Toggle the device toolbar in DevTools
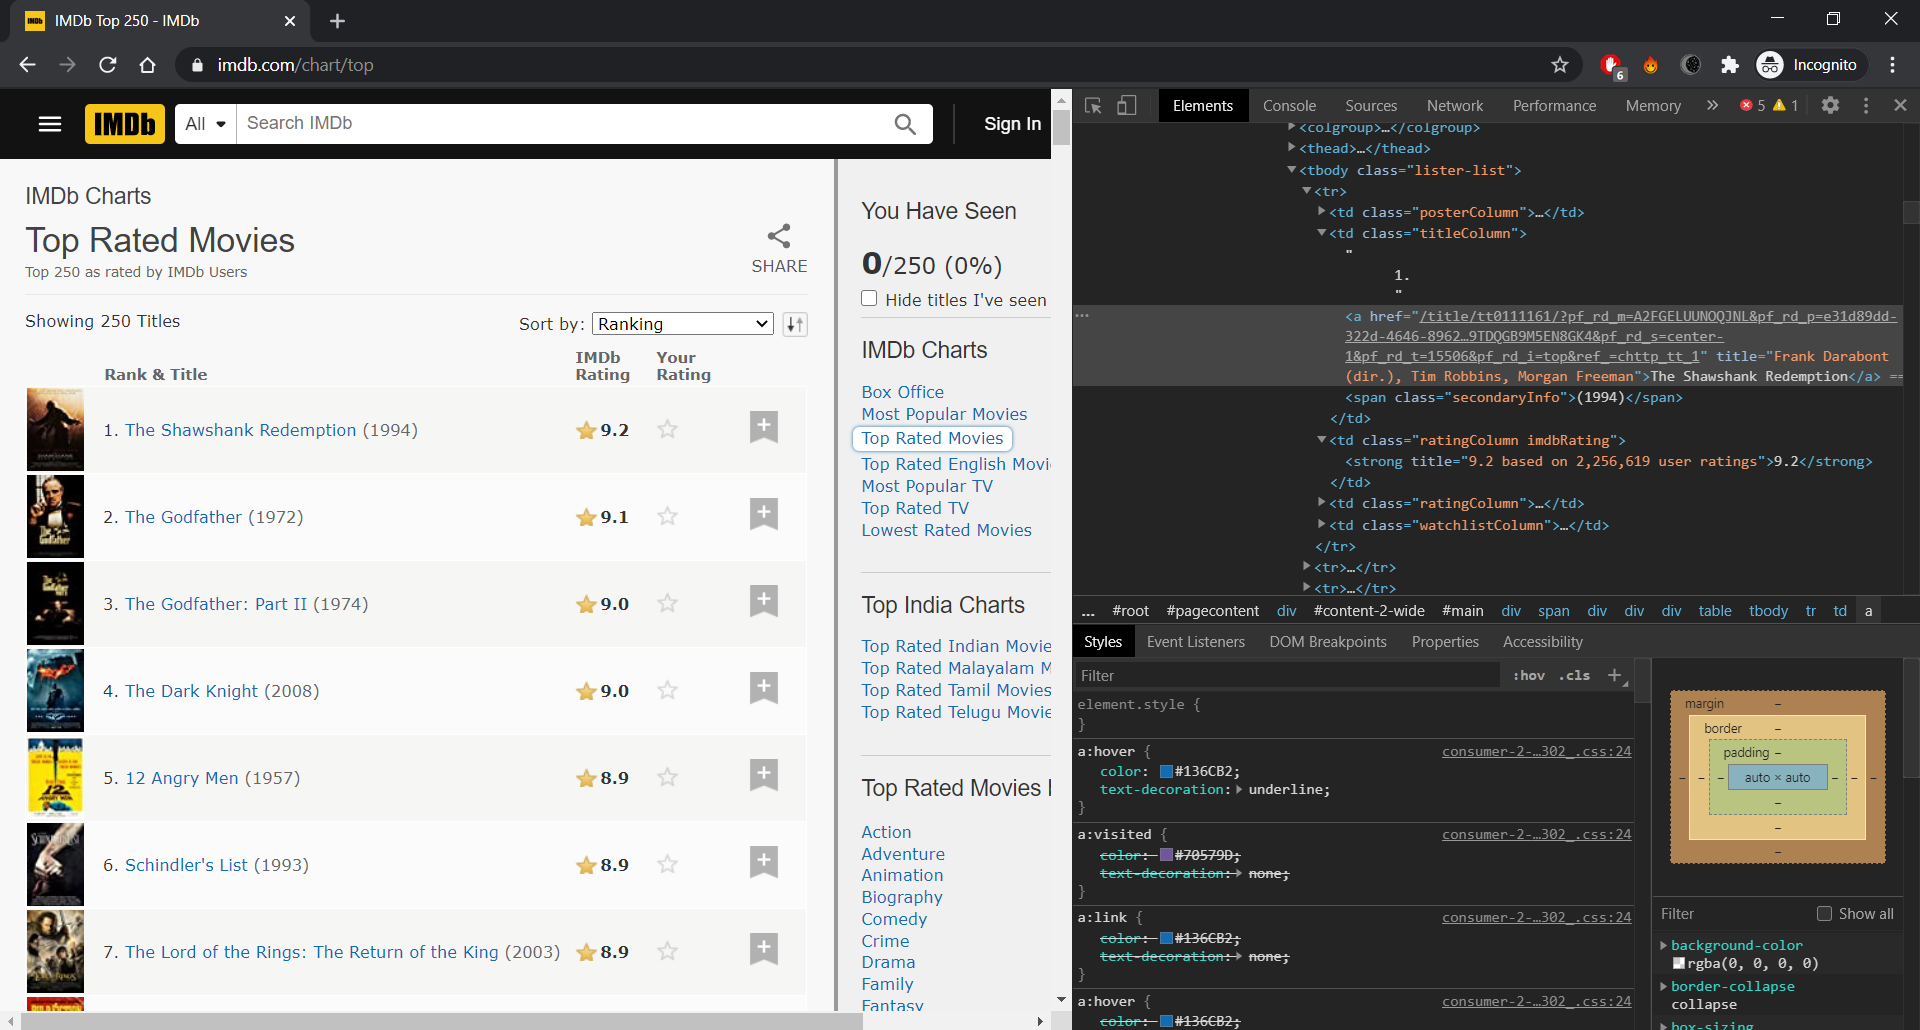The width and height of the screenshot is (1920, 1030). [1126, 105]
